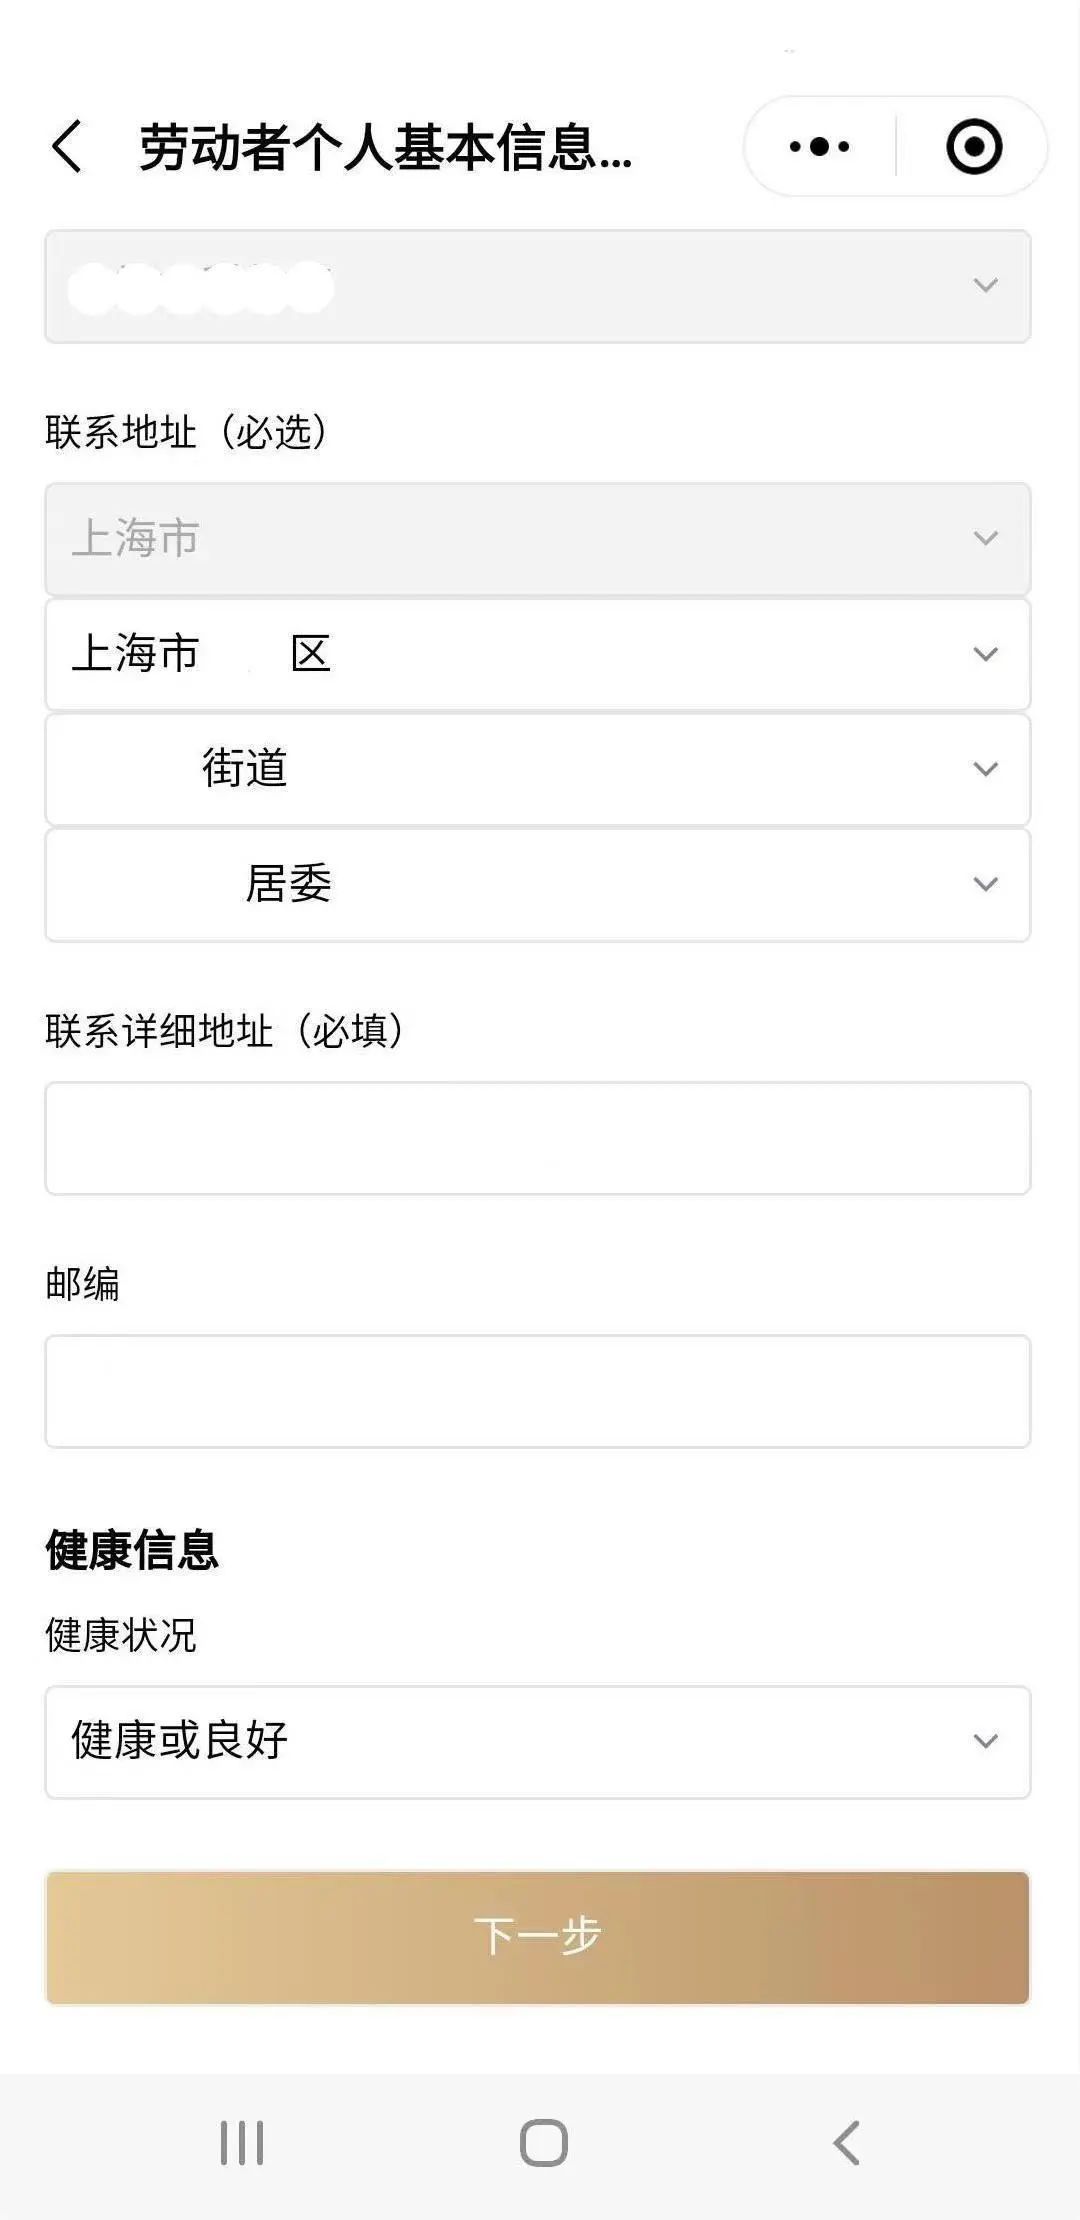Tap the chevron on 健康或良好 row
The width and height of the screenshot is (1080, 2220).
click(985, 1741)
